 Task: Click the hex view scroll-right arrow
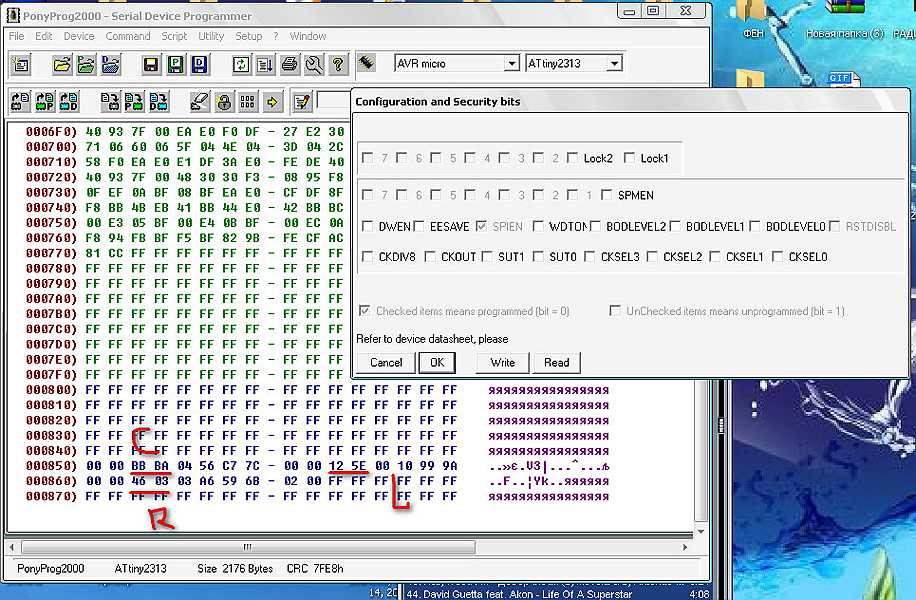coord(685,547)
